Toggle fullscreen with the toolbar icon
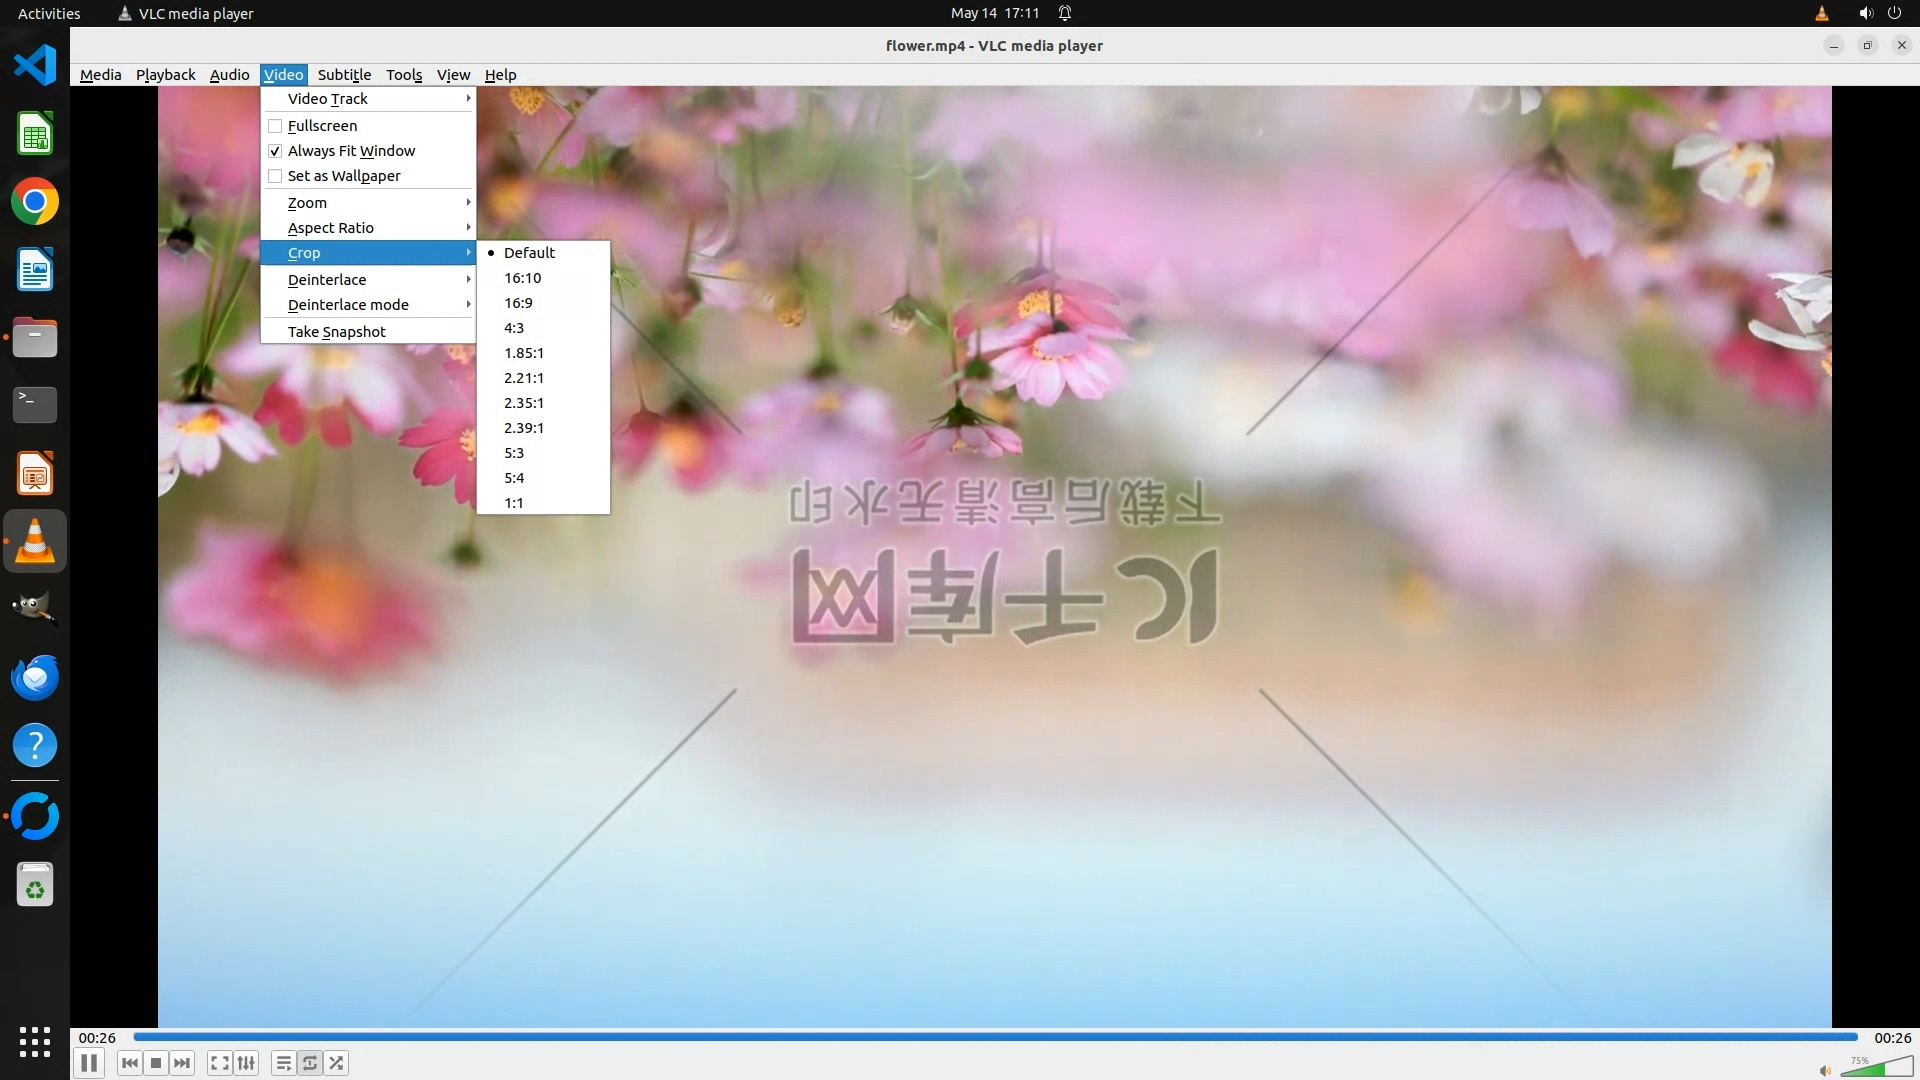Image resolution: width=1920 pixels, height=1080 pixels. pos(220,1063)
